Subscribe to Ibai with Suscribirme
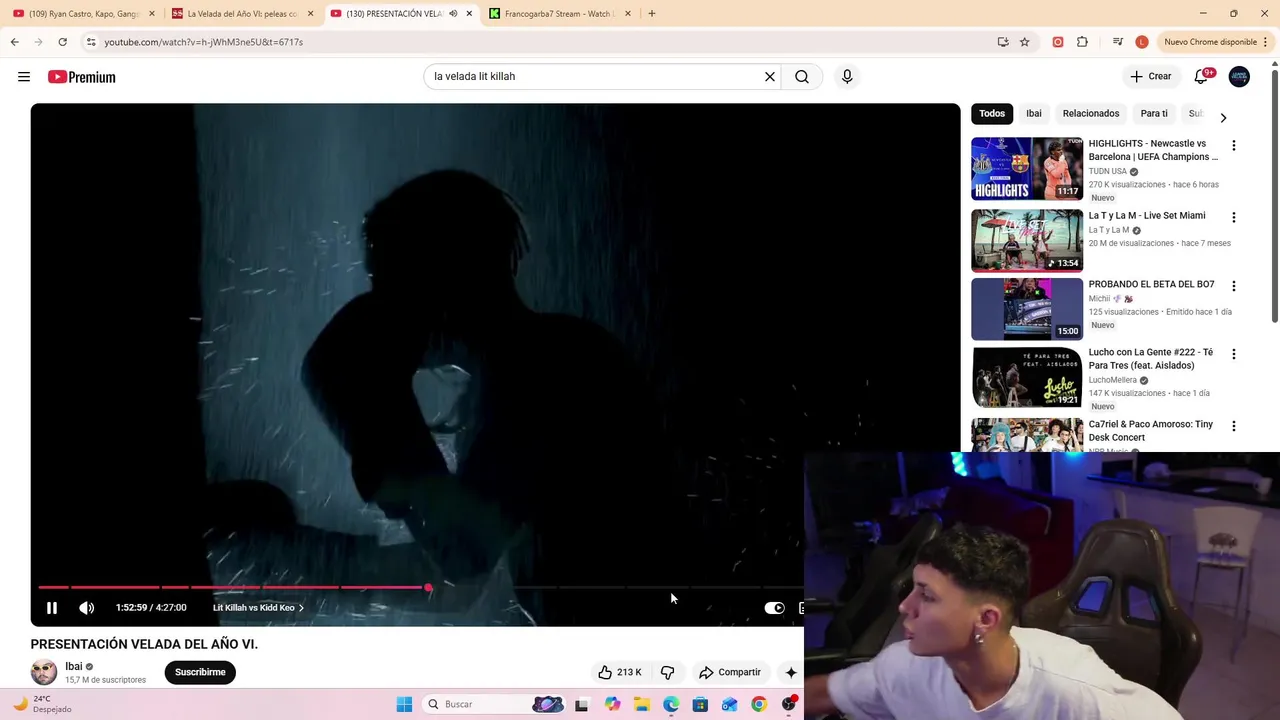 point(200,672)
